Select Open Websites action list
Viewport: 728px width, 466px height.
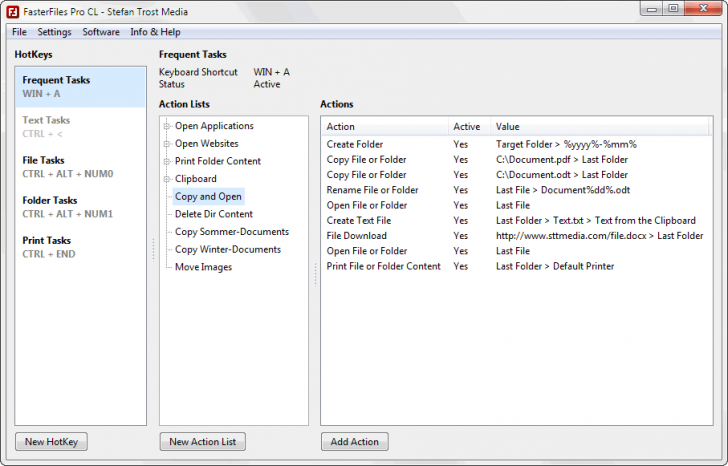click(x=206, y=143)
